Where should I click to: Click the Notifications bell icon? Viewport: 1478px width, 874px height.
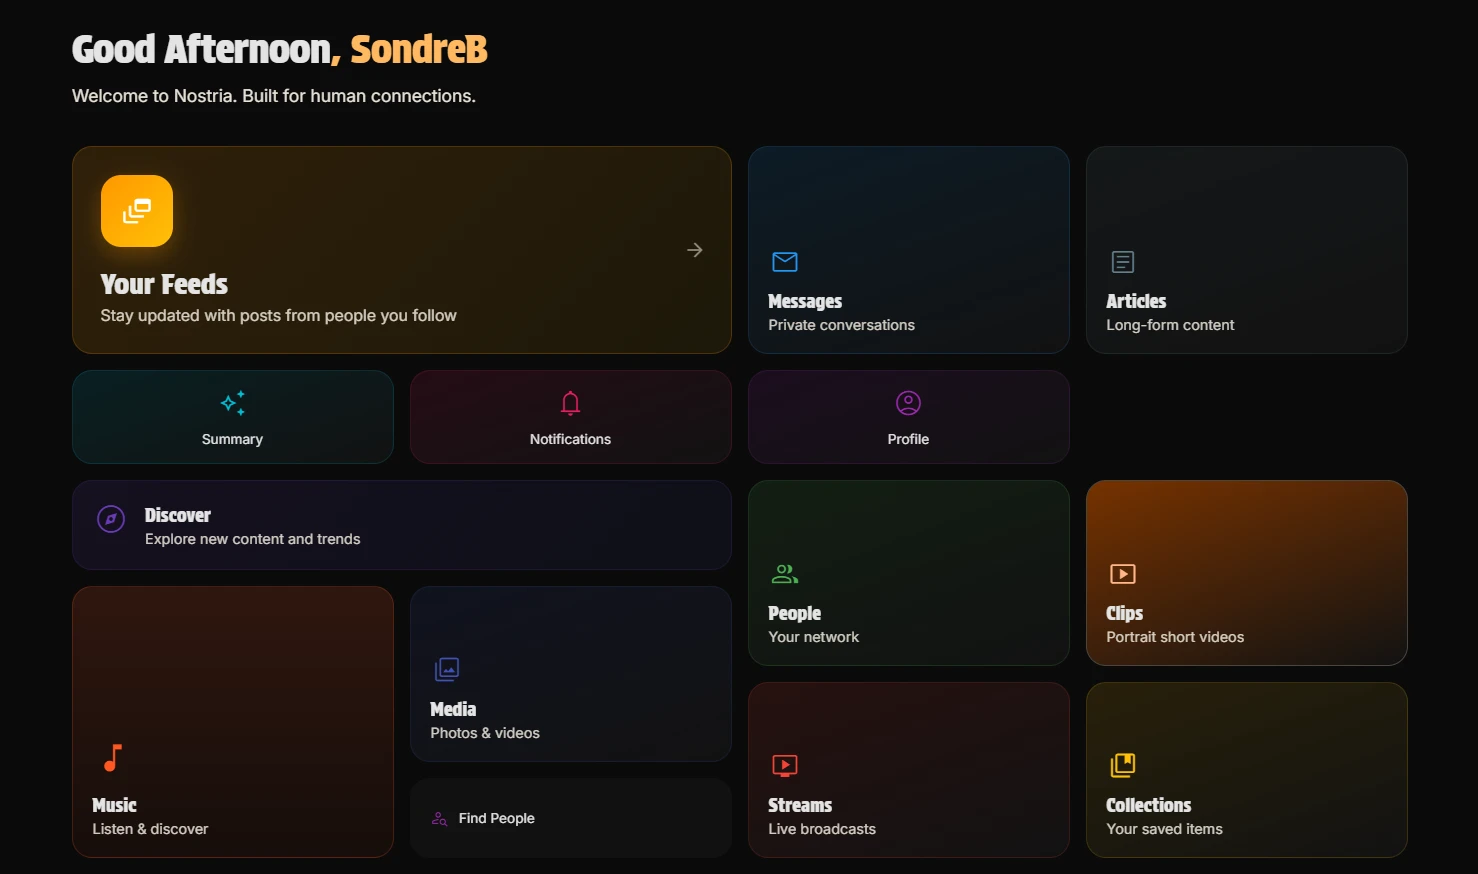click(x=569, y=403)
